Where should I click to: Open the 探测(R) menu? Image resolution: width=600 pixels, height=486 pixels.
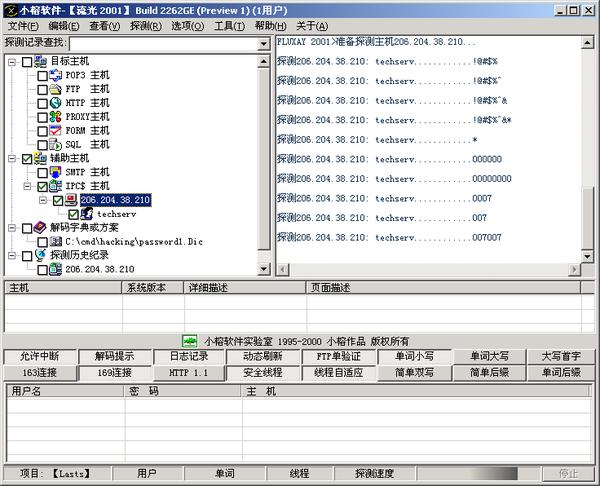coord(145,26)
